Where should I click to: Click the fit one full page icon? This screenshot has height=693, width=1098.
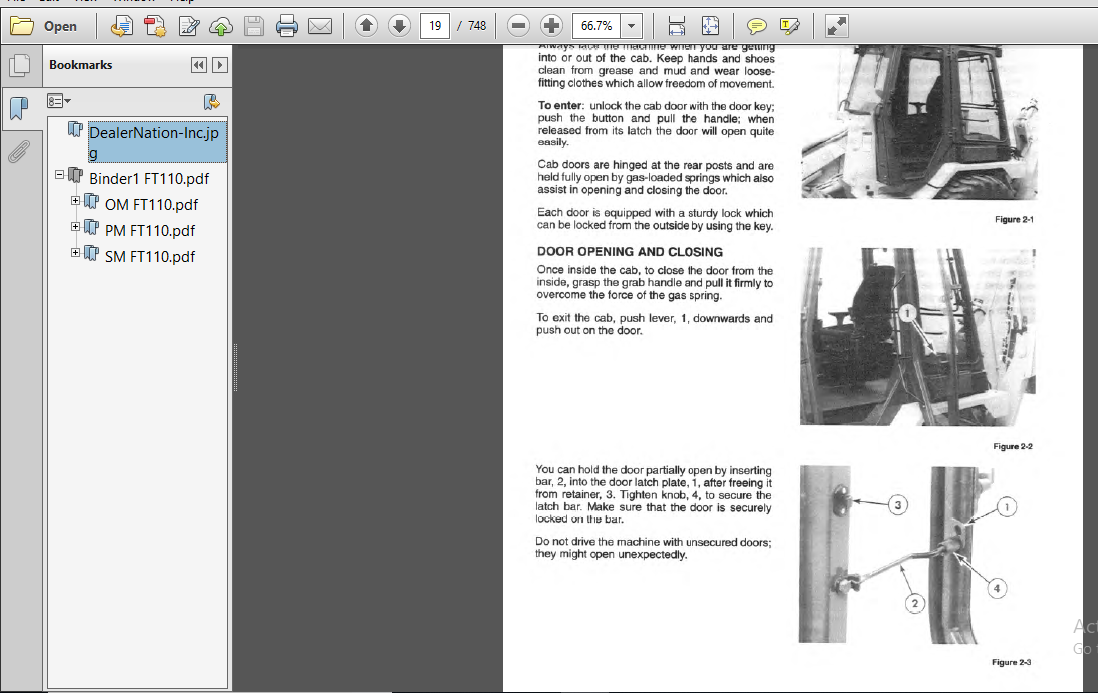click(710, 27)
